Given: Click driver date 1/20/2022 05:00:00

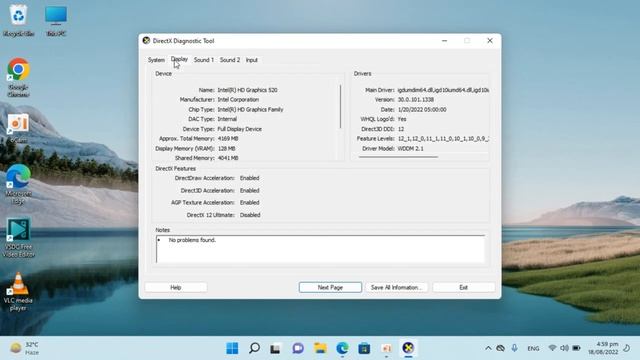Looking at the screenshot, I should pyautogui.click(x=422, y=109).
